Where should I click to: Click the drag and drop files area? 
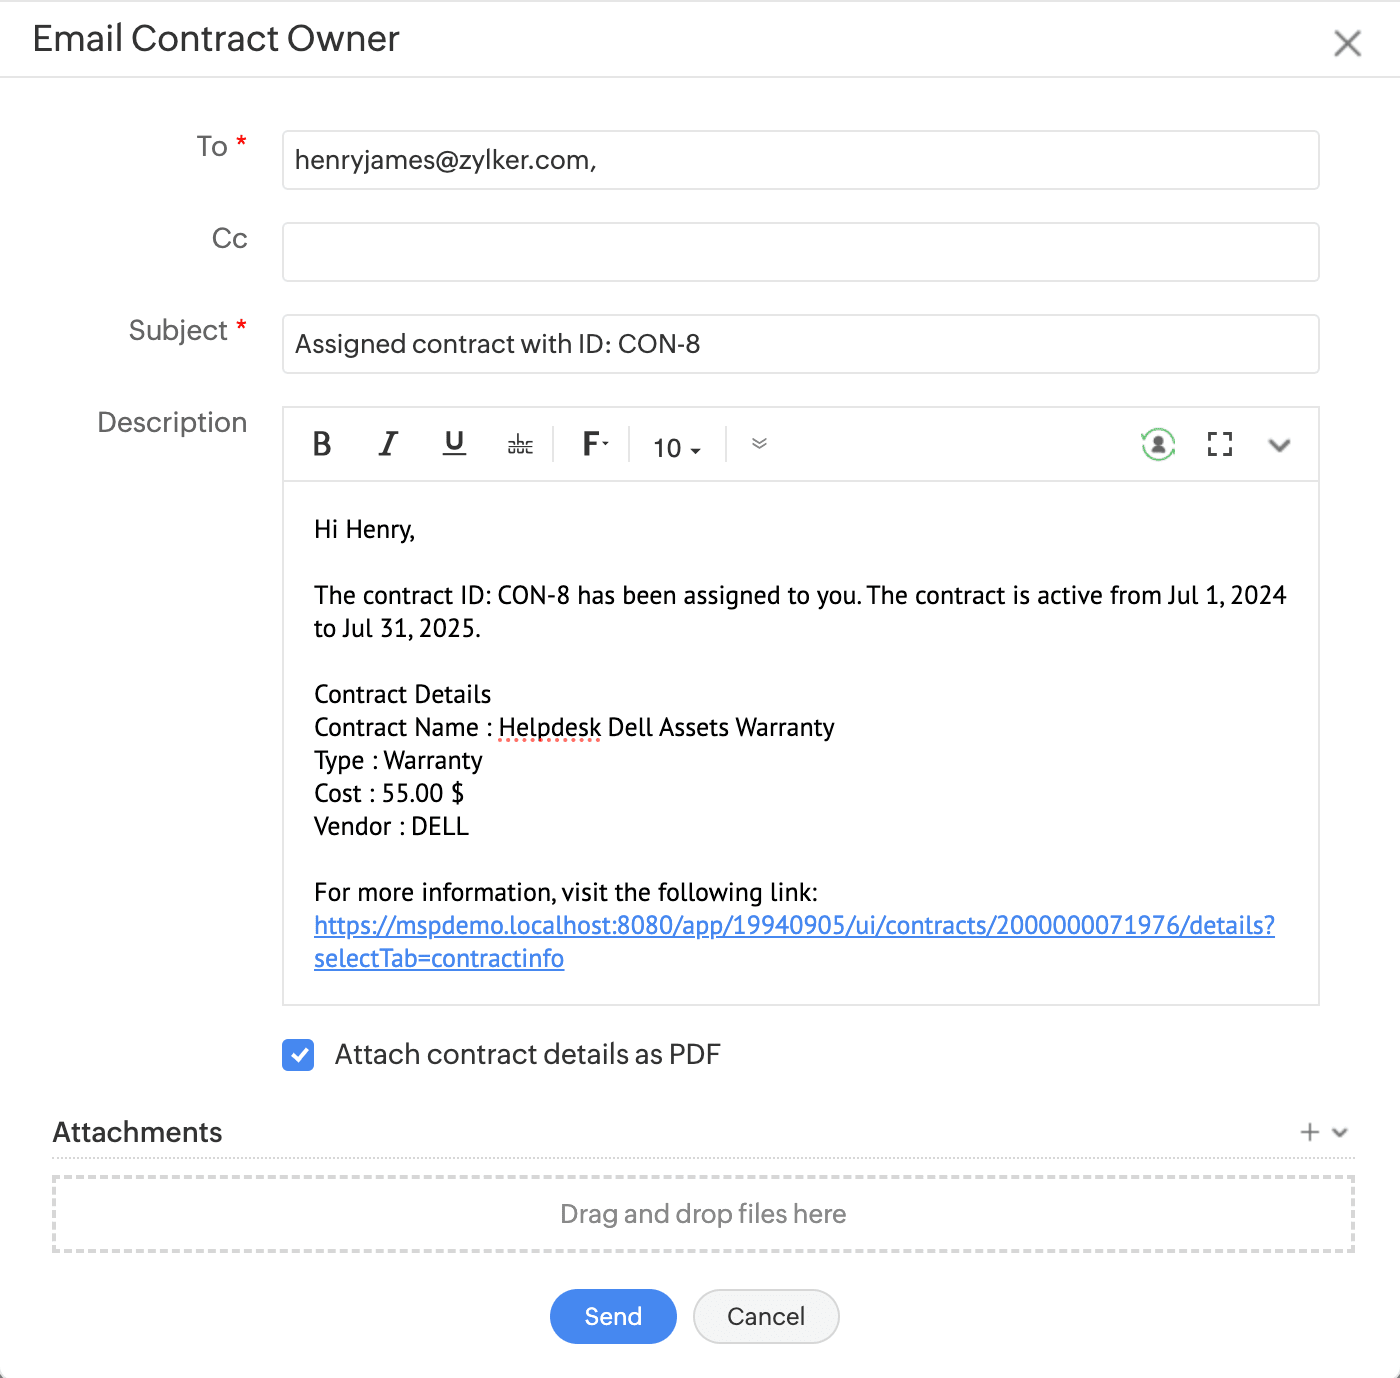[x=703, y=1214]
